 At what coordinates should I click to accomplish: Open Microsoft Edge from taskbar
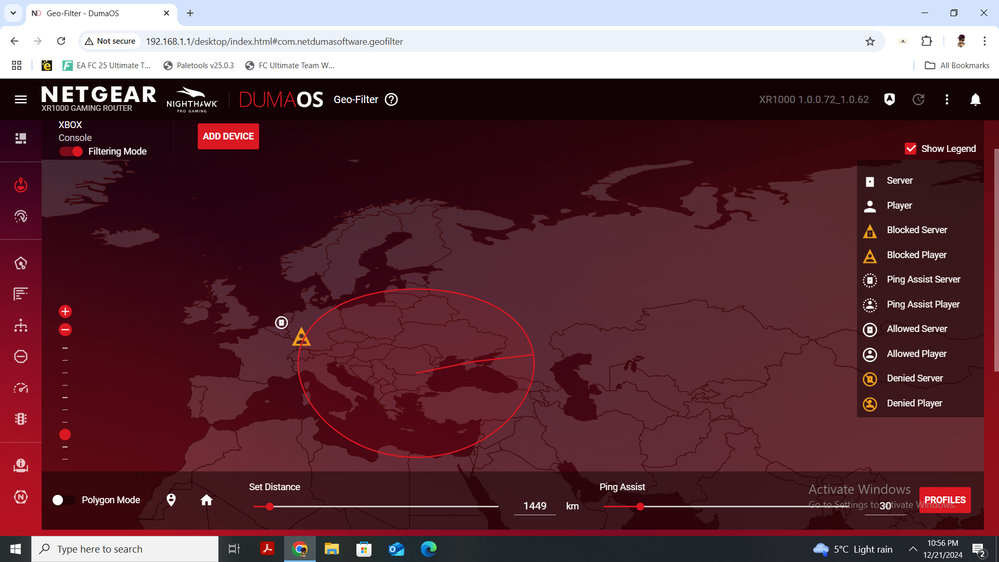(428, 549)
